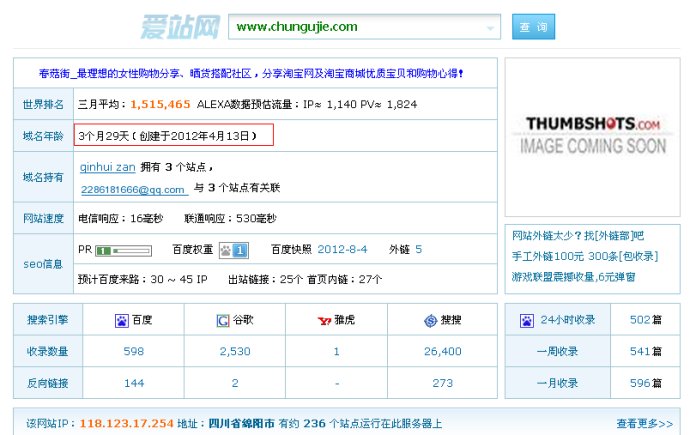Screen dimensions: 690x435
Task: Click the green PR rank bar
Action: [124, 249]
